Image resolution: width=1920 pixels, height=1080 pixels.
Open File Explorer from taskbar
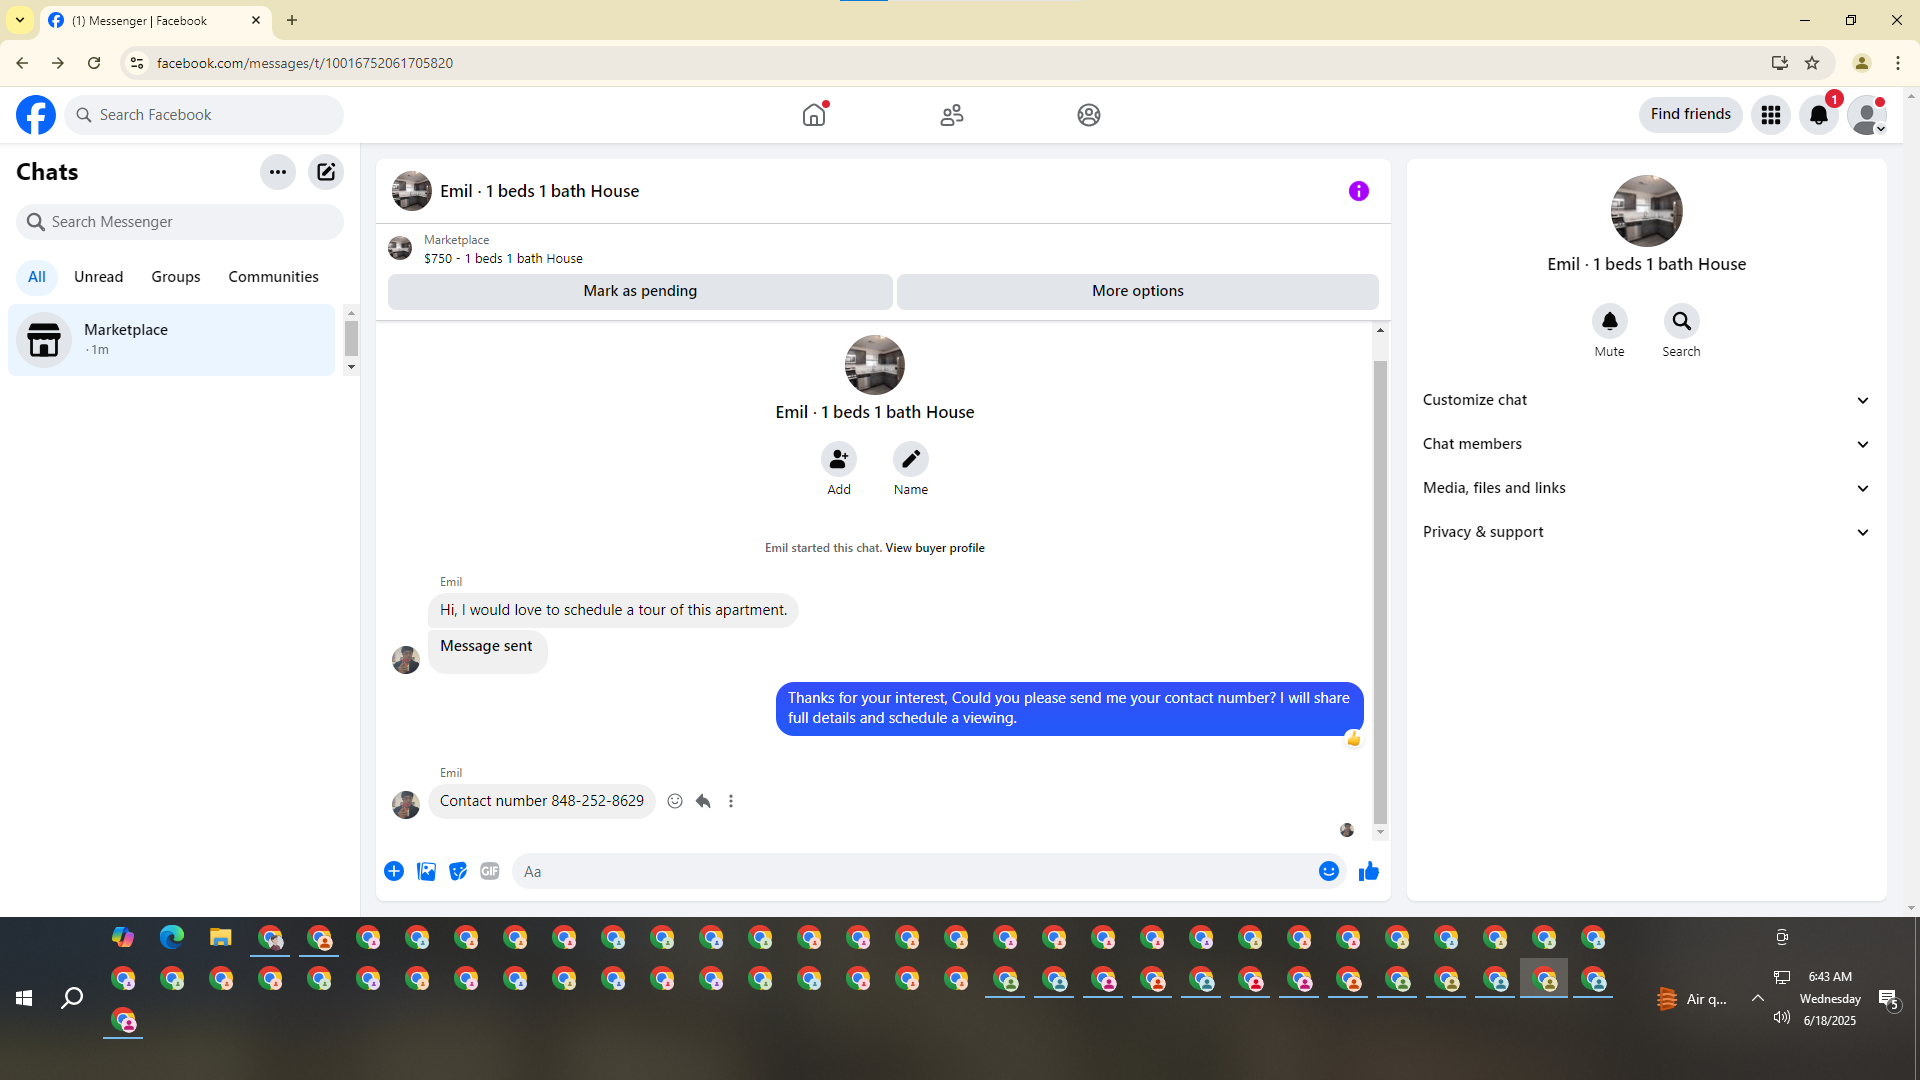[221, 937]
